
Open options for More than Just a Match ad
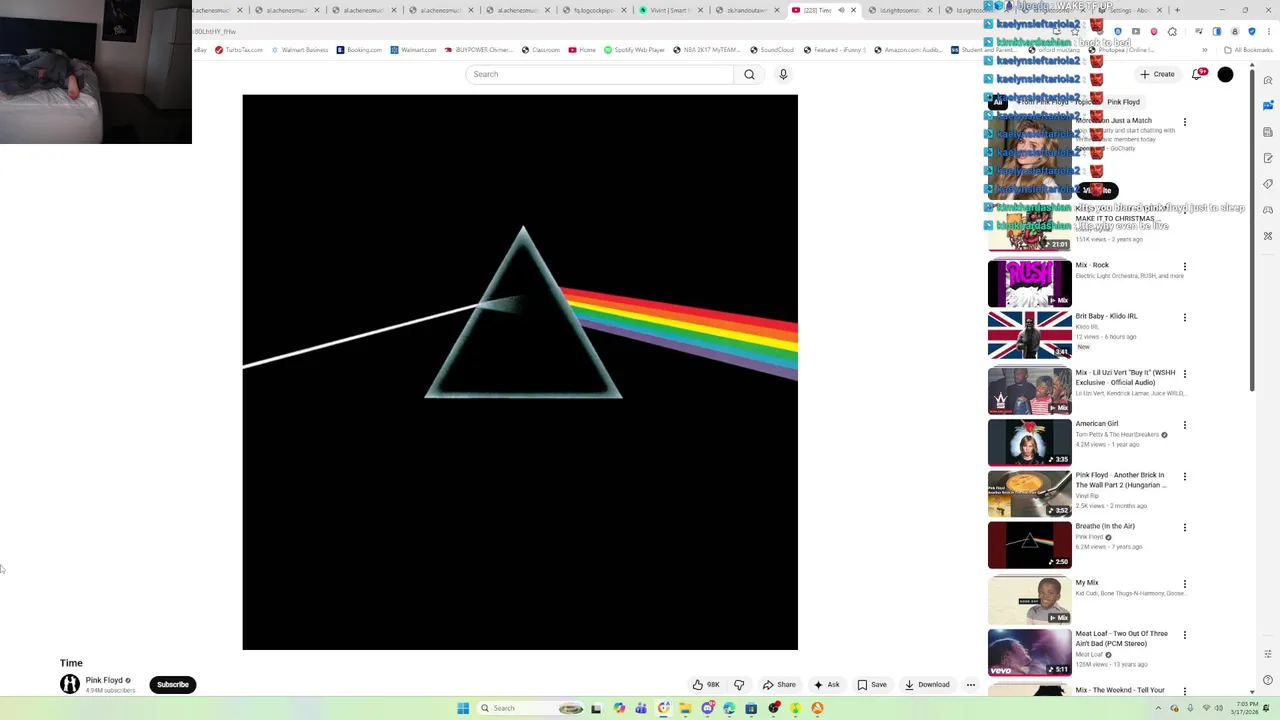[x=1185, y=122]
